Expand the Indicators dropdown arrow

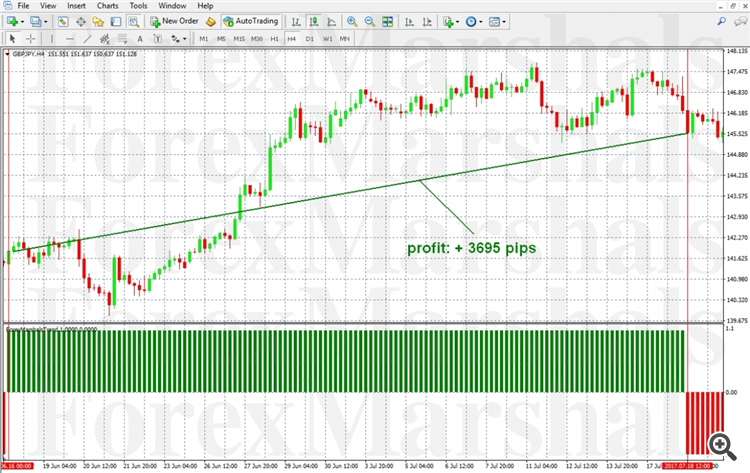[x=458, y=22]
